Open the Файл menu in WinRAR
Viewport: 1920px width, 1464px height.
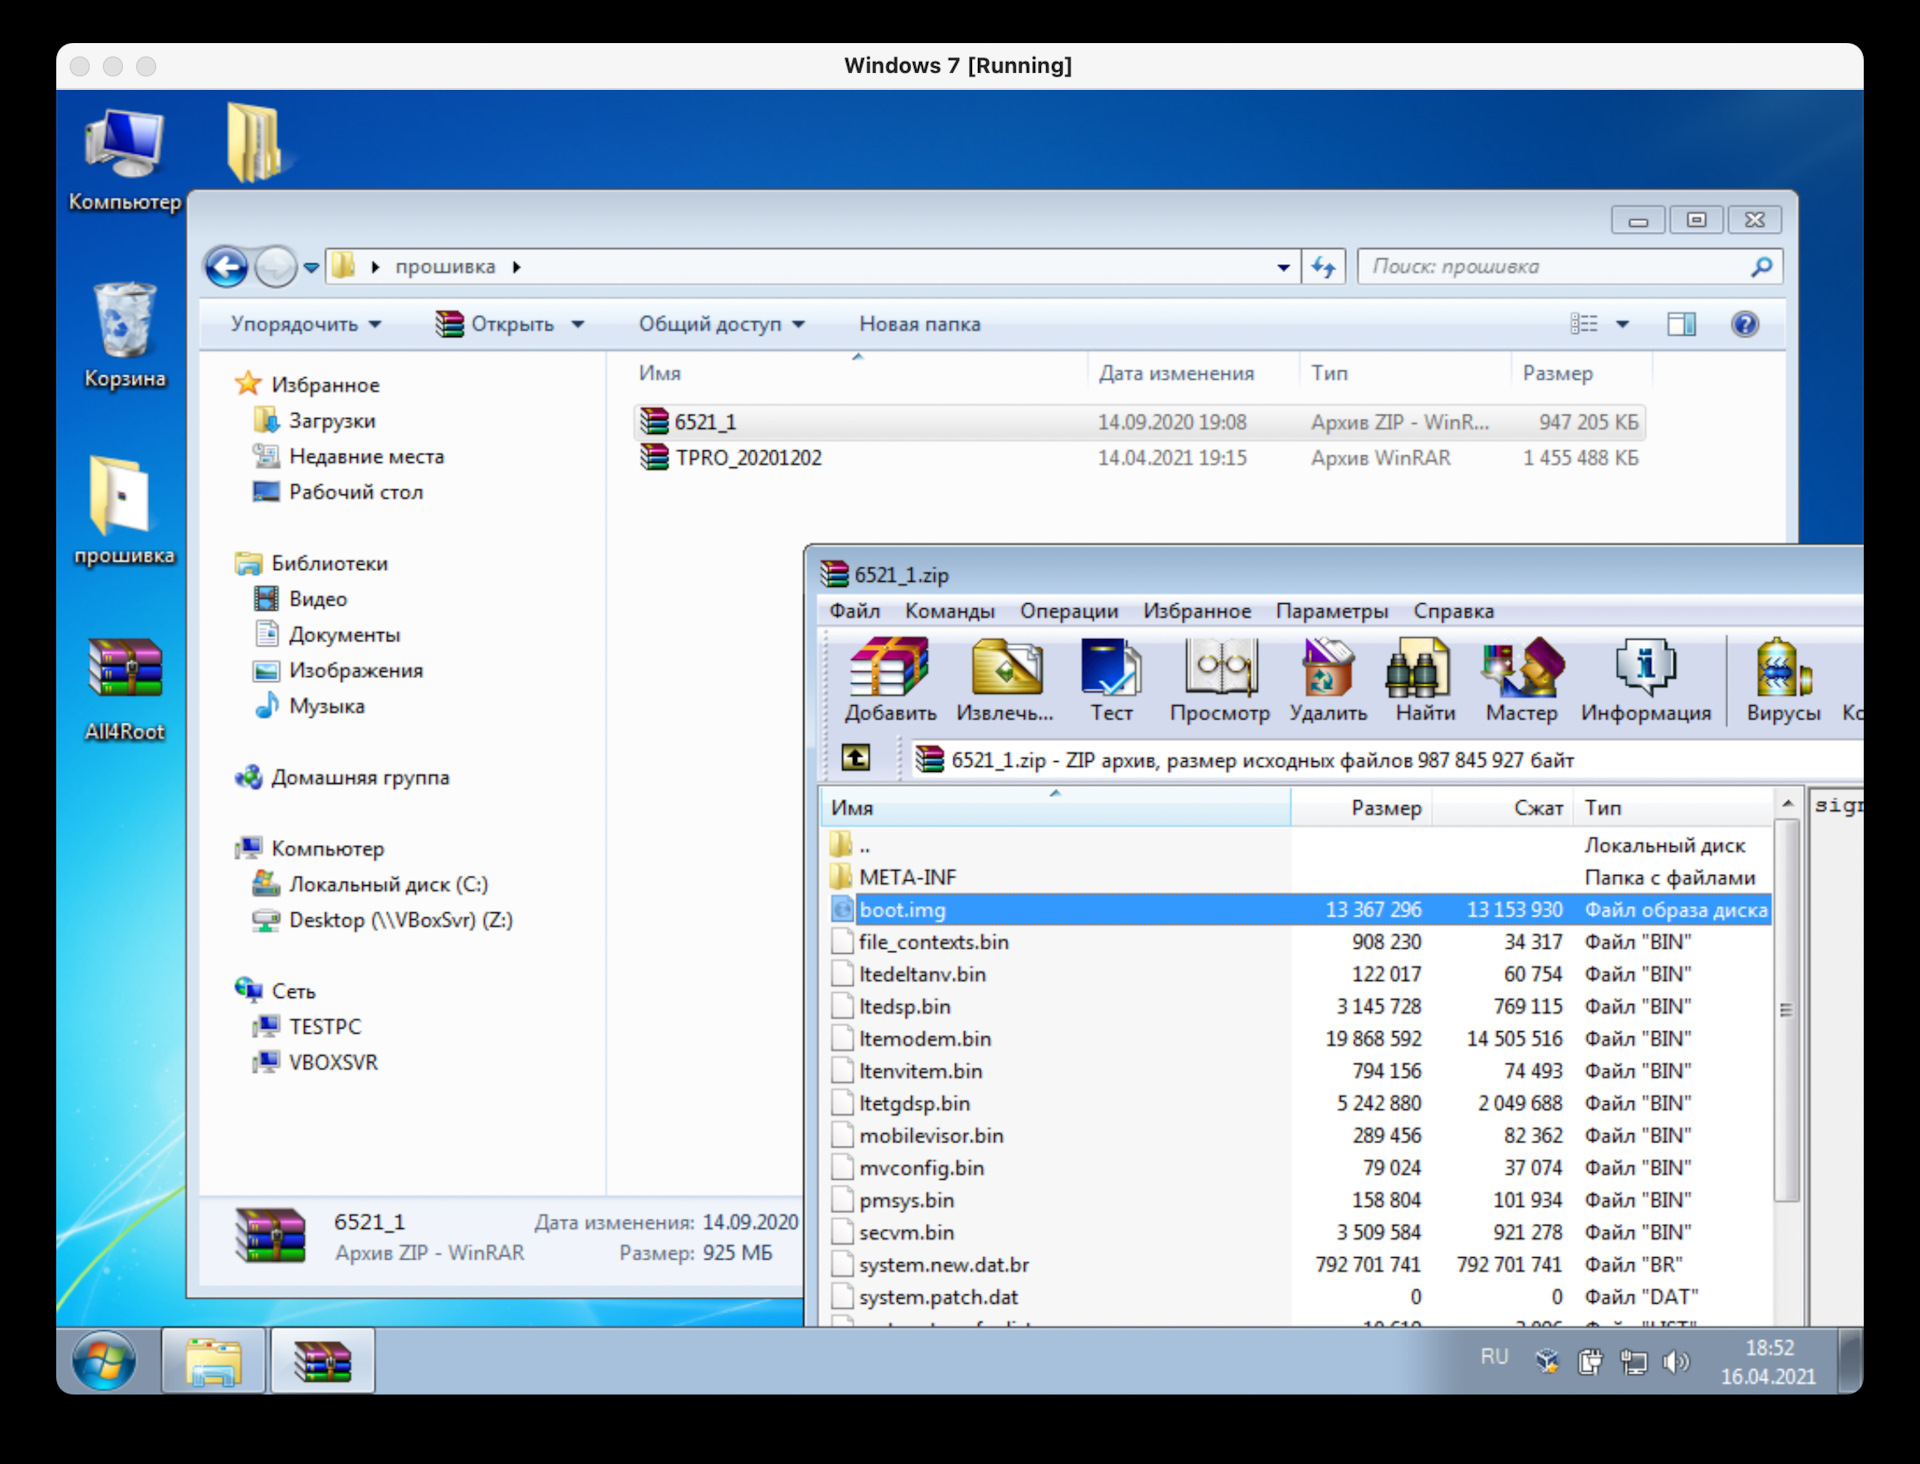pyautogui.click(x=854, y=611)
